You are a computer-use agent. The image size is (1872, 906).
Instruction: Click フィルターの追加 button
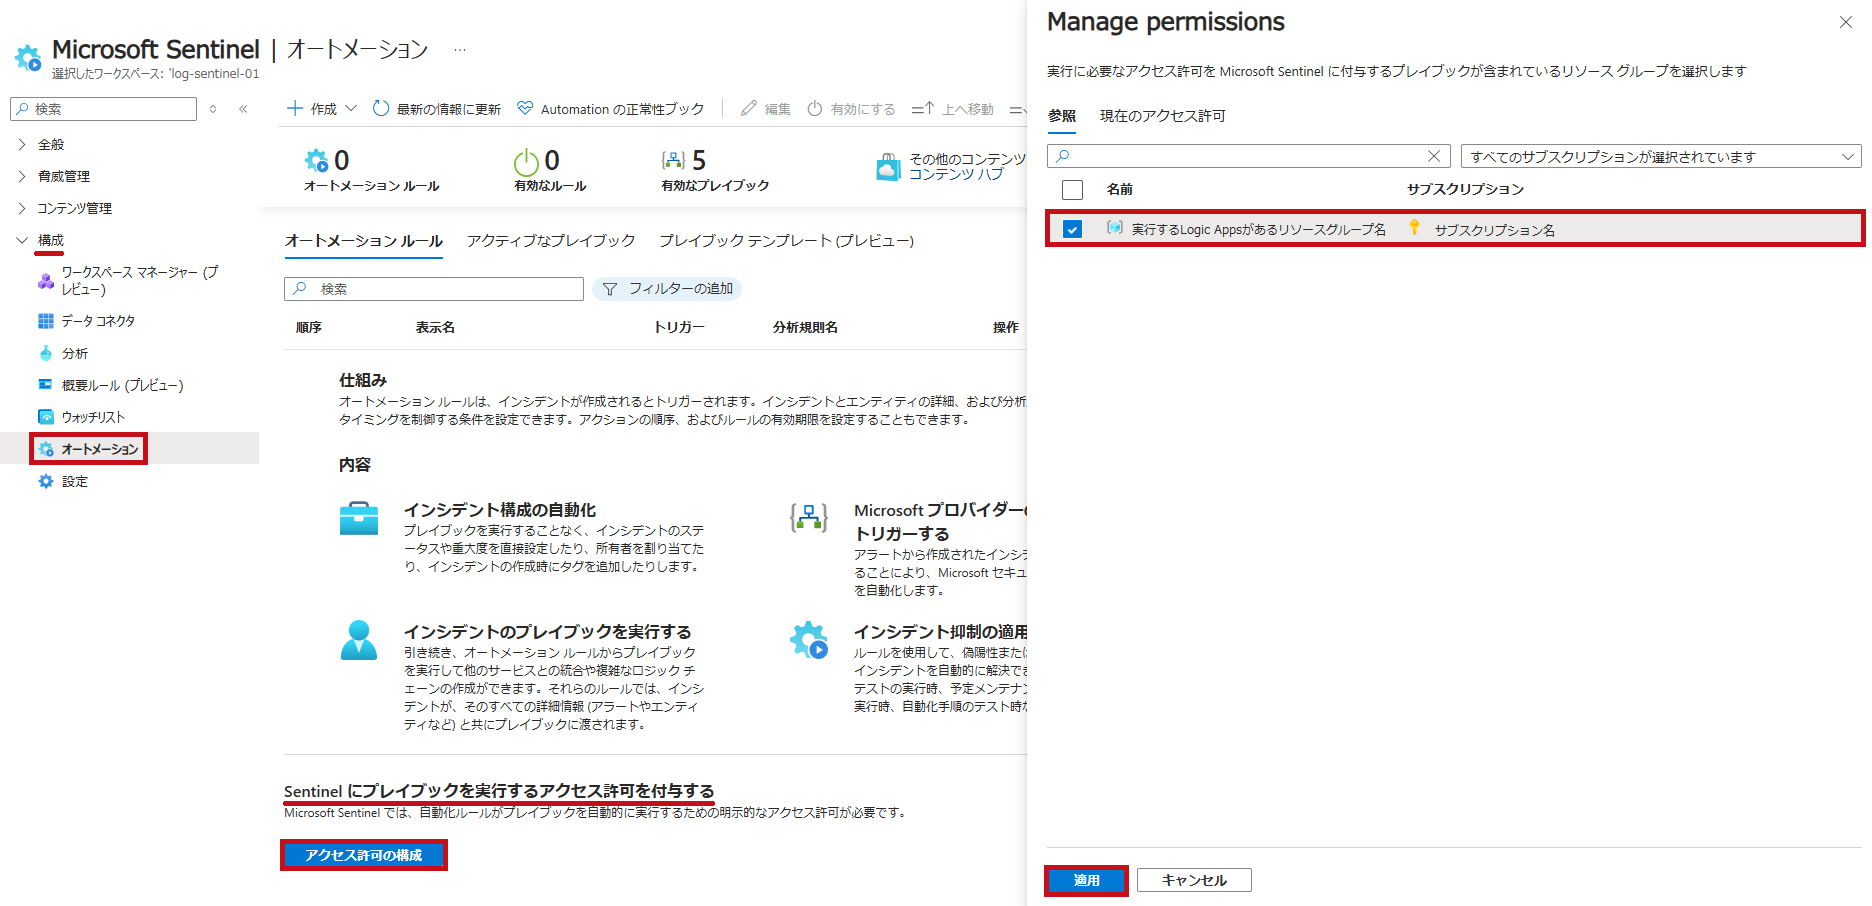(667, 289)
